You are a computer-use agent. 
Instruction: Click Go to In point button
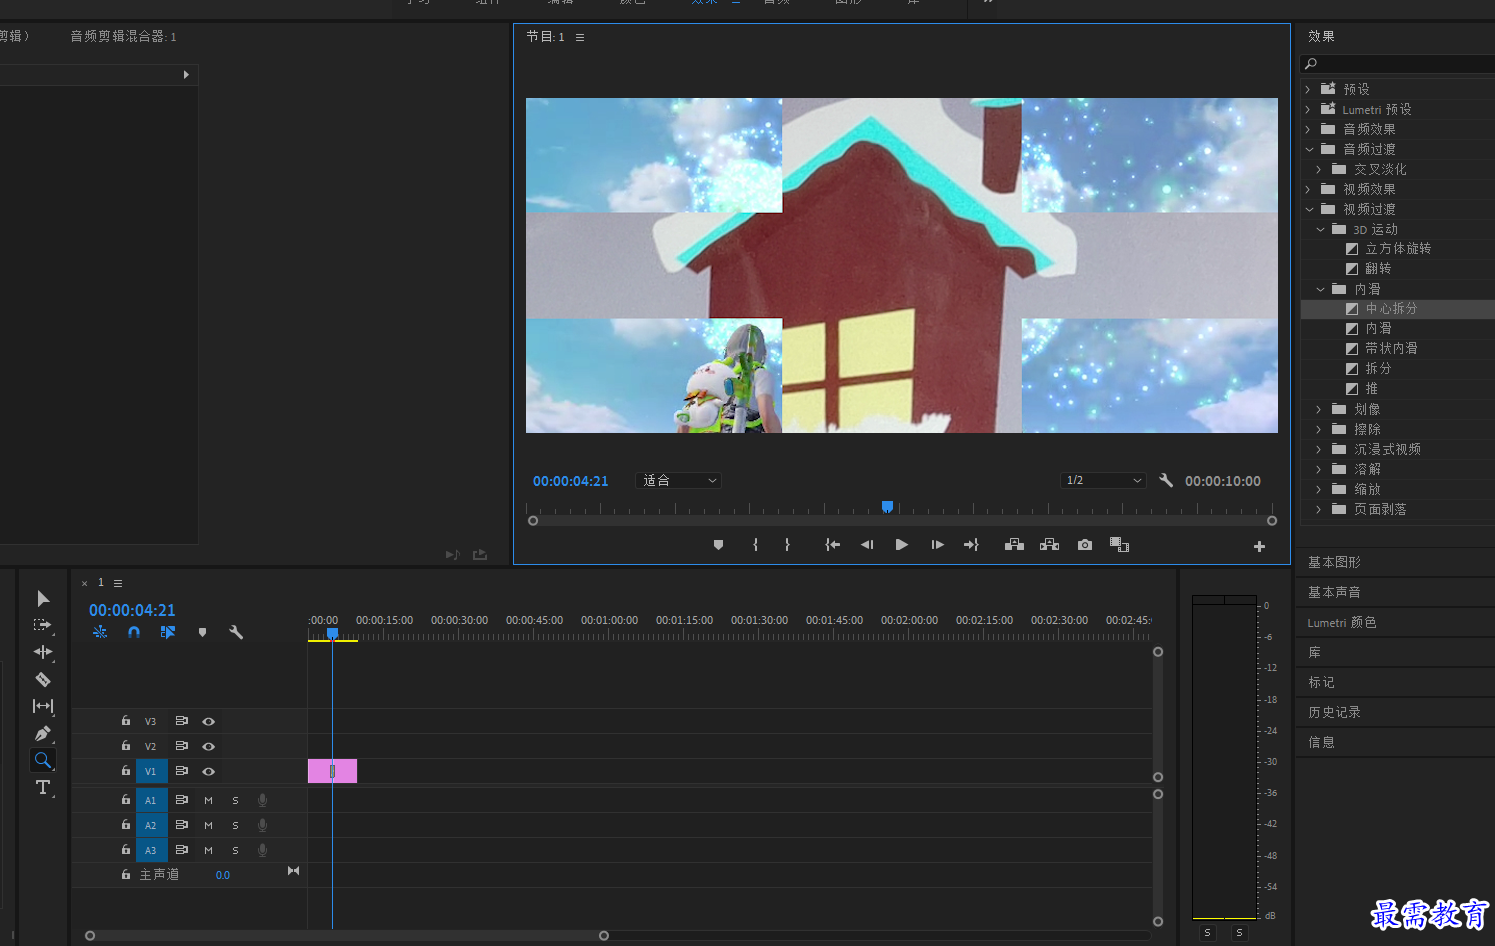(832, 545)
